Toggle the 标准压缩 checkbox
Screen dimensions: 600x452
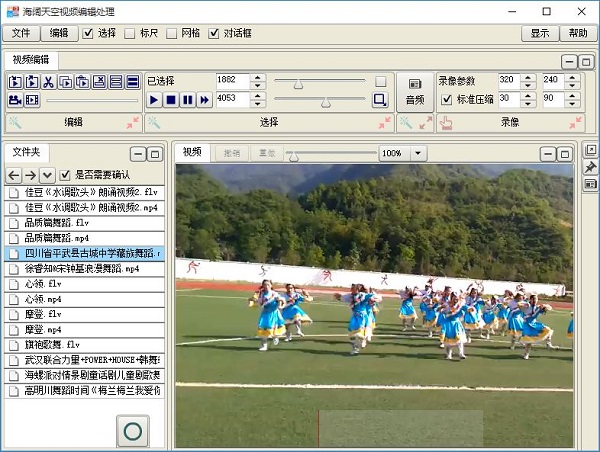click(447, 100)
